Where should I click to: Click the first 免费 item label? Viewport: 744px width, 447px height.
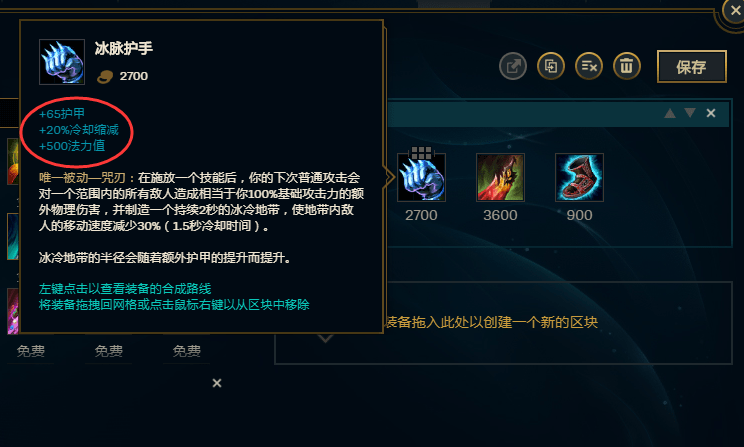pos(31,351)
